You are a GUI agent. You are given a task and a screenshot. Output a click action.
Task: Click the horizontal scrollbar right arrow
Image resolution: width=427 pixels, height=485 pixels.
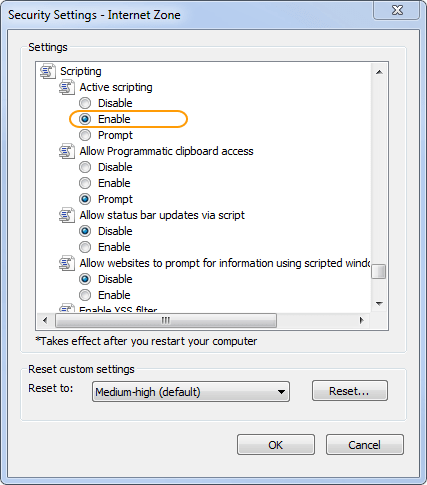click(x=362, y=320)
